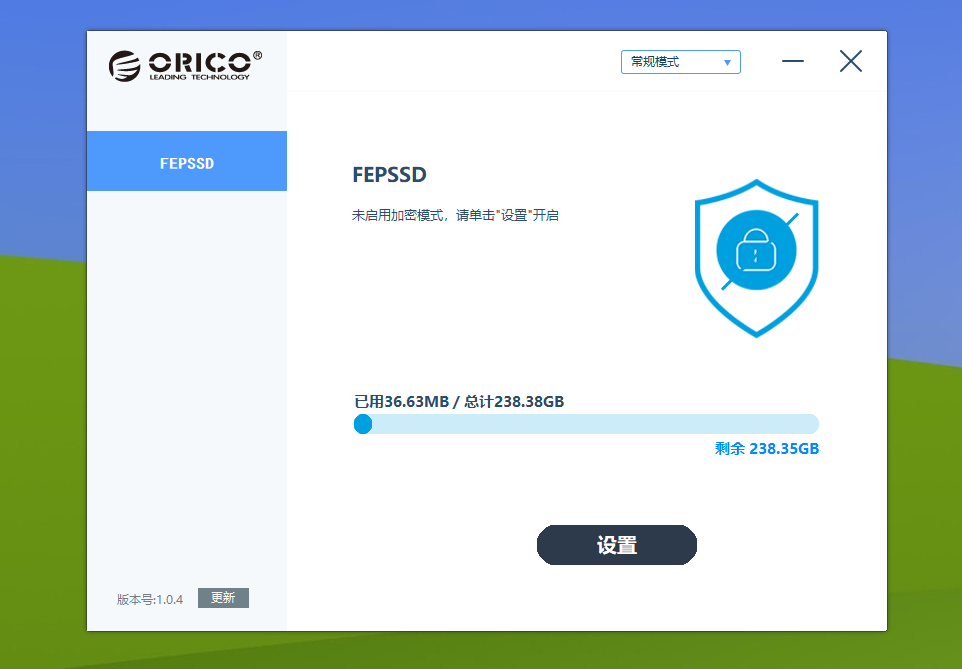Click the registered trademark symbol beside ORICO
The height and width of the screenshot is (669, 962).
pos(258,56)
